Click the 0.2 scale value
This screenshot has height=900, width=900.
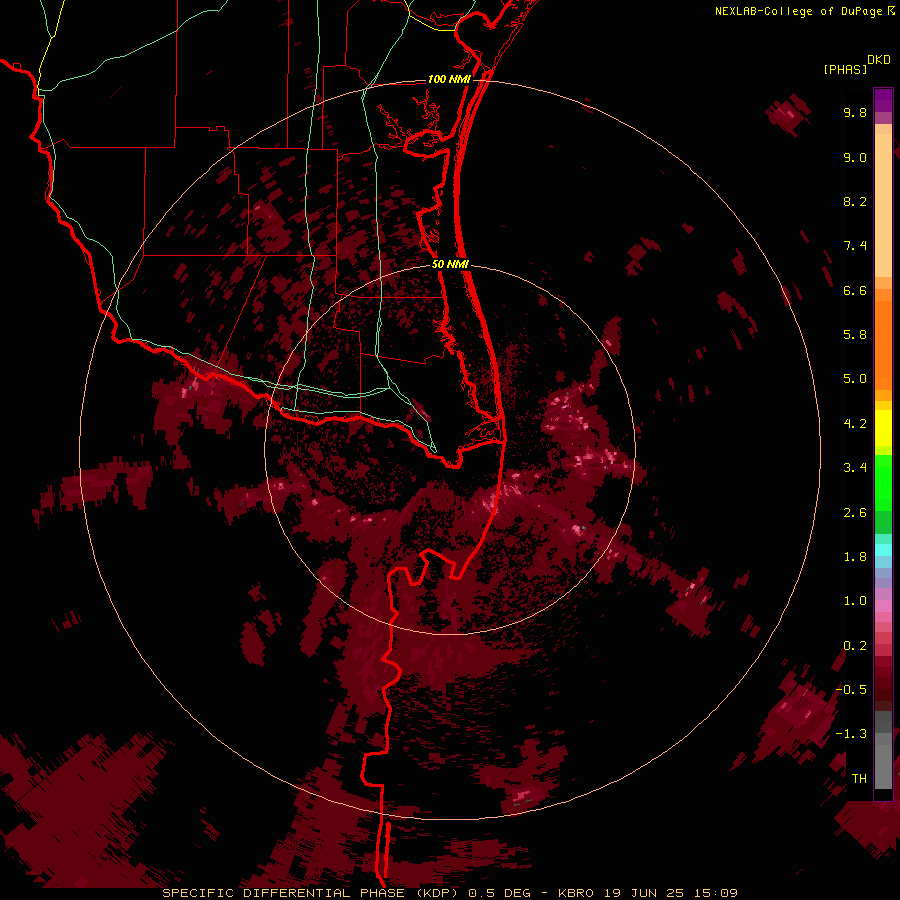click(855, 646)
